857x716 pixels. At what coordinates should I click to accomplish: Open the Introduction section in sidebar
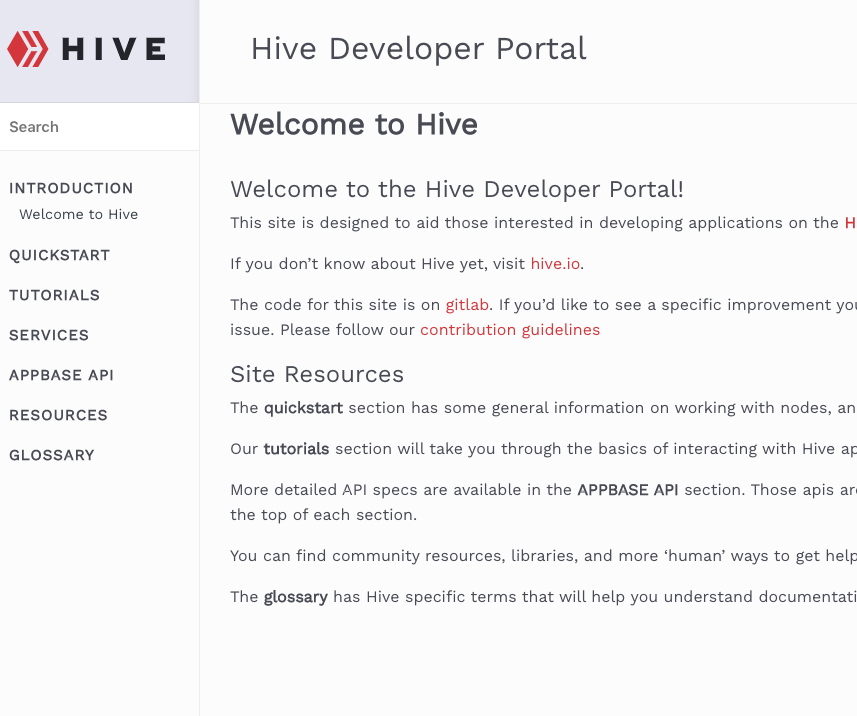click(x=71, y=188)
